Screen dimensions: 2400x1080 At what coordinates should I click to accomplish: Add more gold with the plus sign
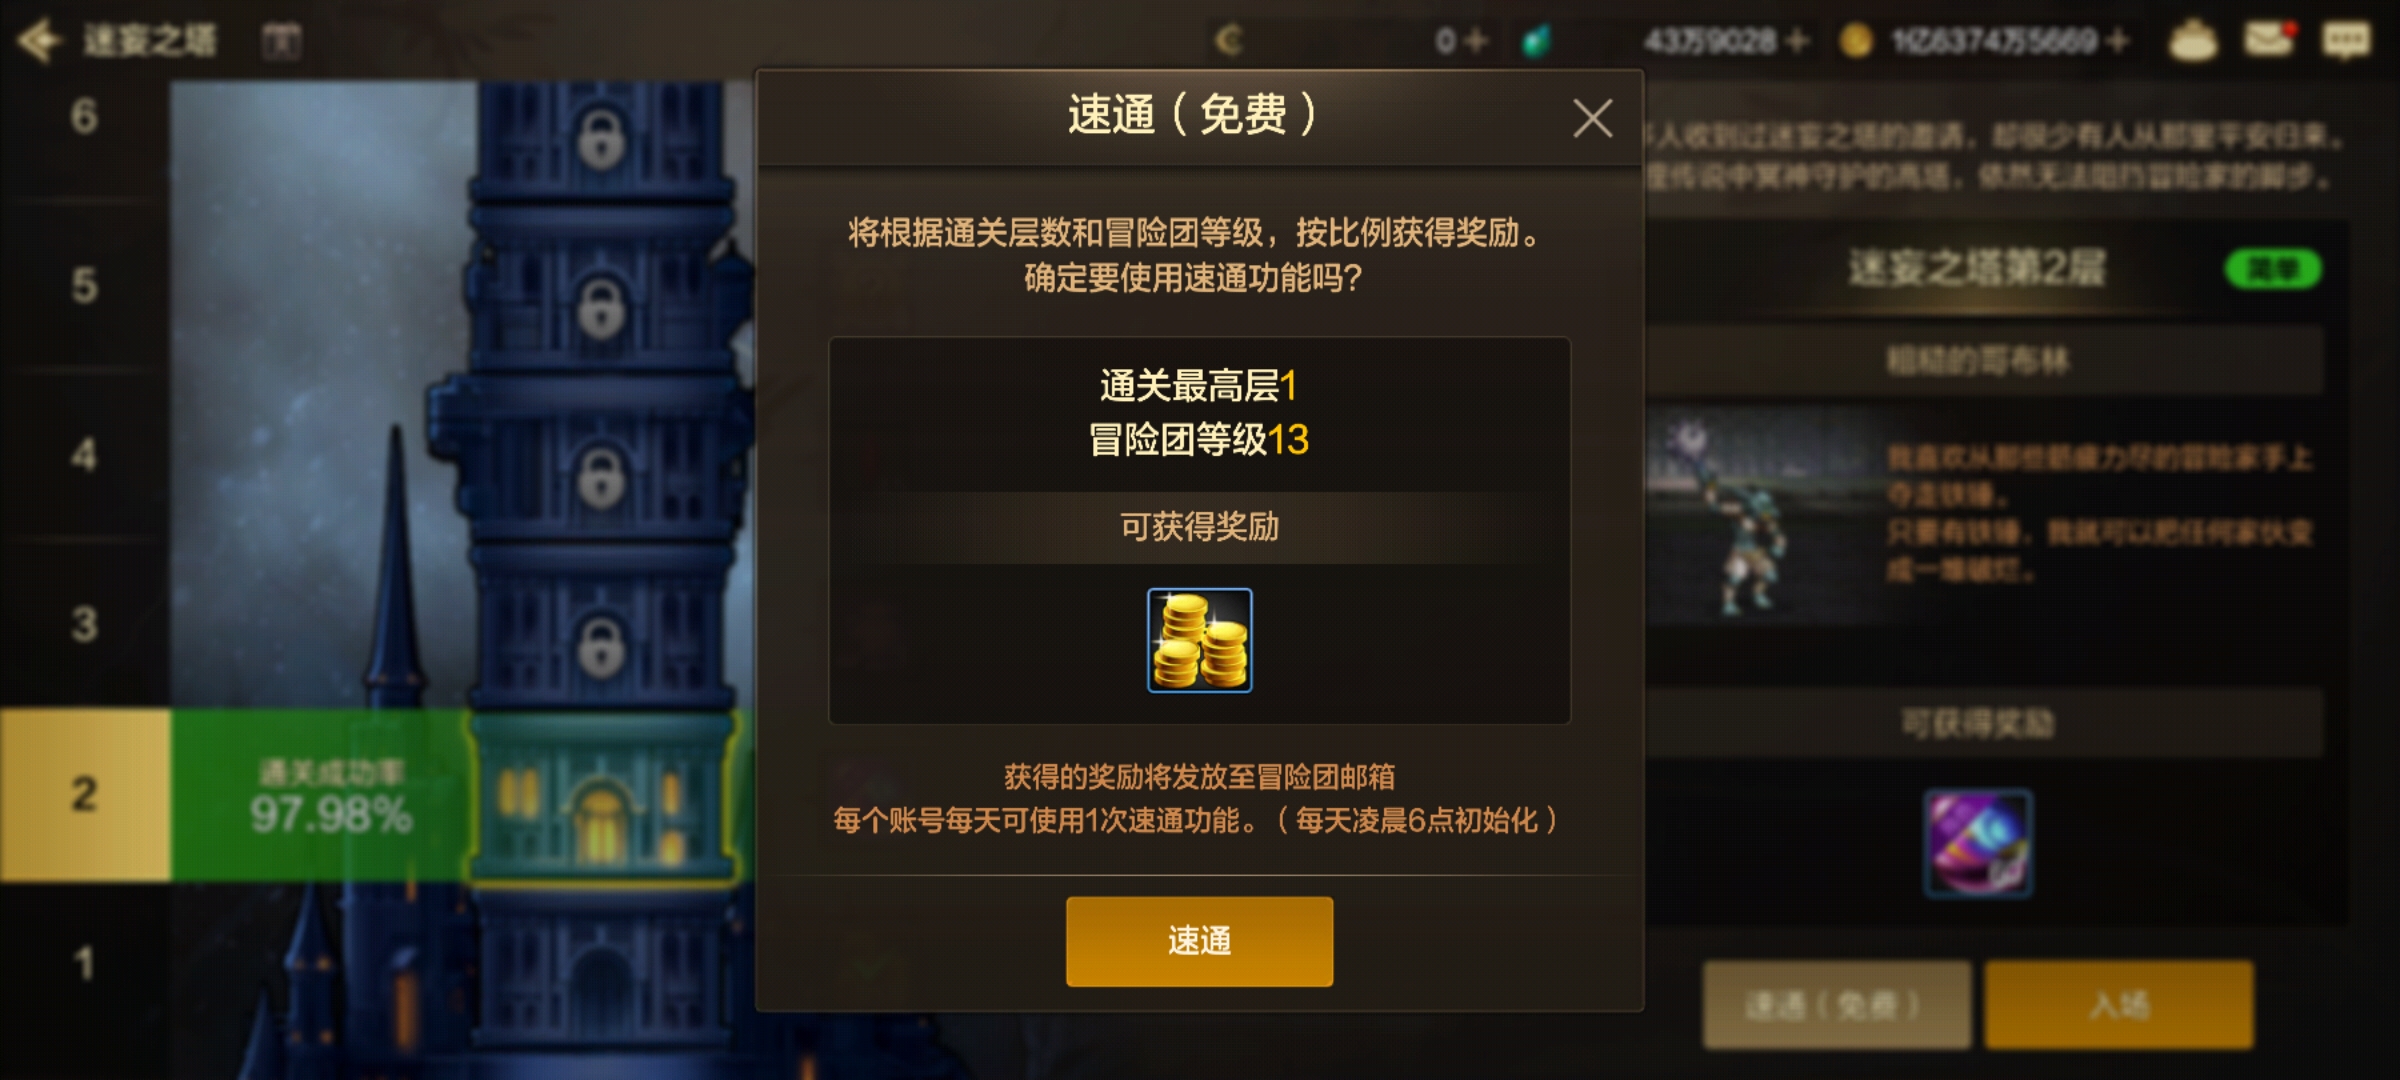(x=2117, y=40)
